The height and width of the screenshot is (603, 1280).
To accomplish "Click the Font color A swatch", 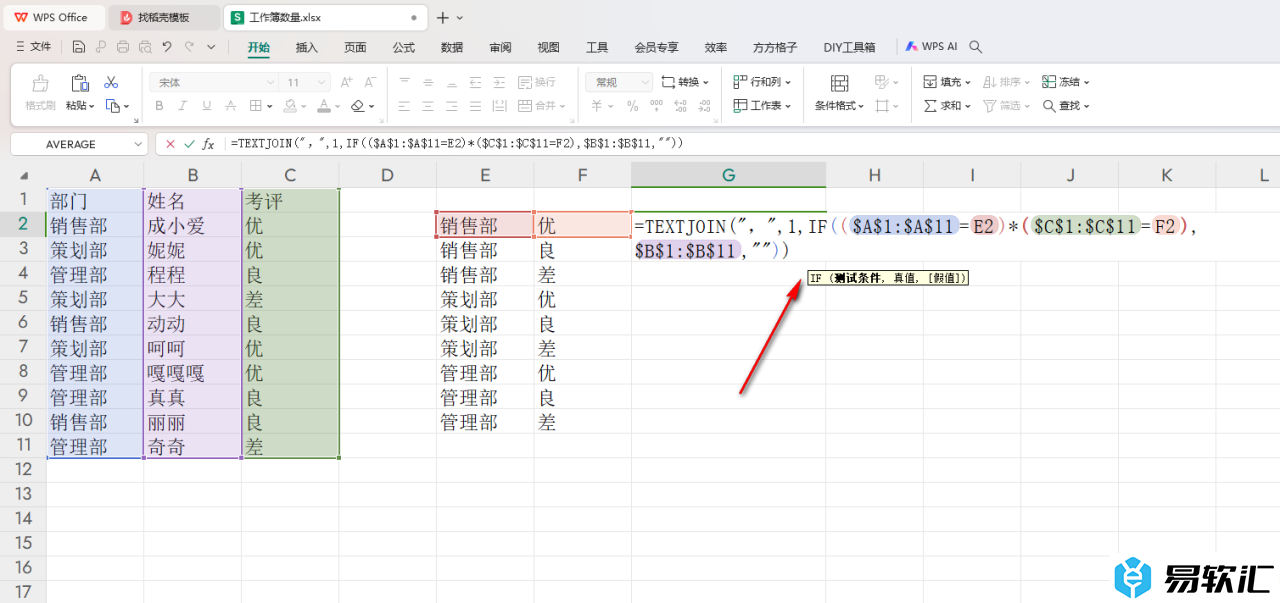I will [x=323, y=106].
